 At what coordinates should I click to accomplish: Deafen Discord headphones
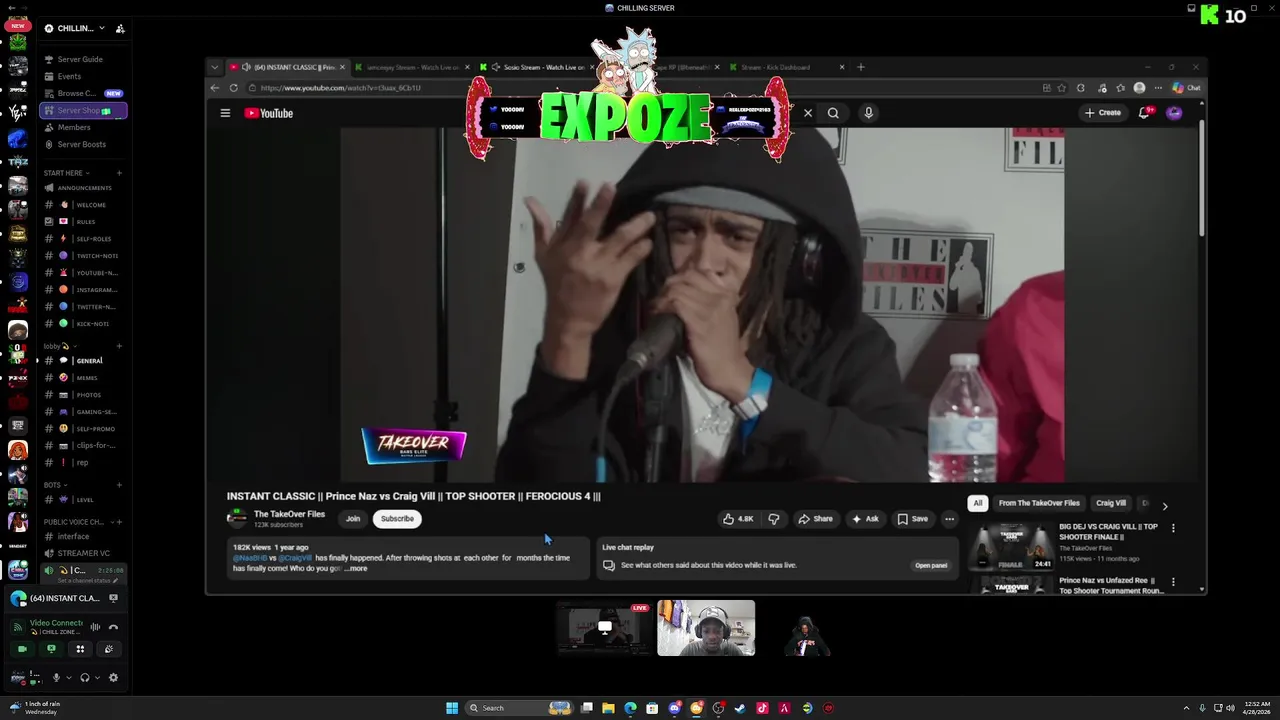(x=84, y=677)
